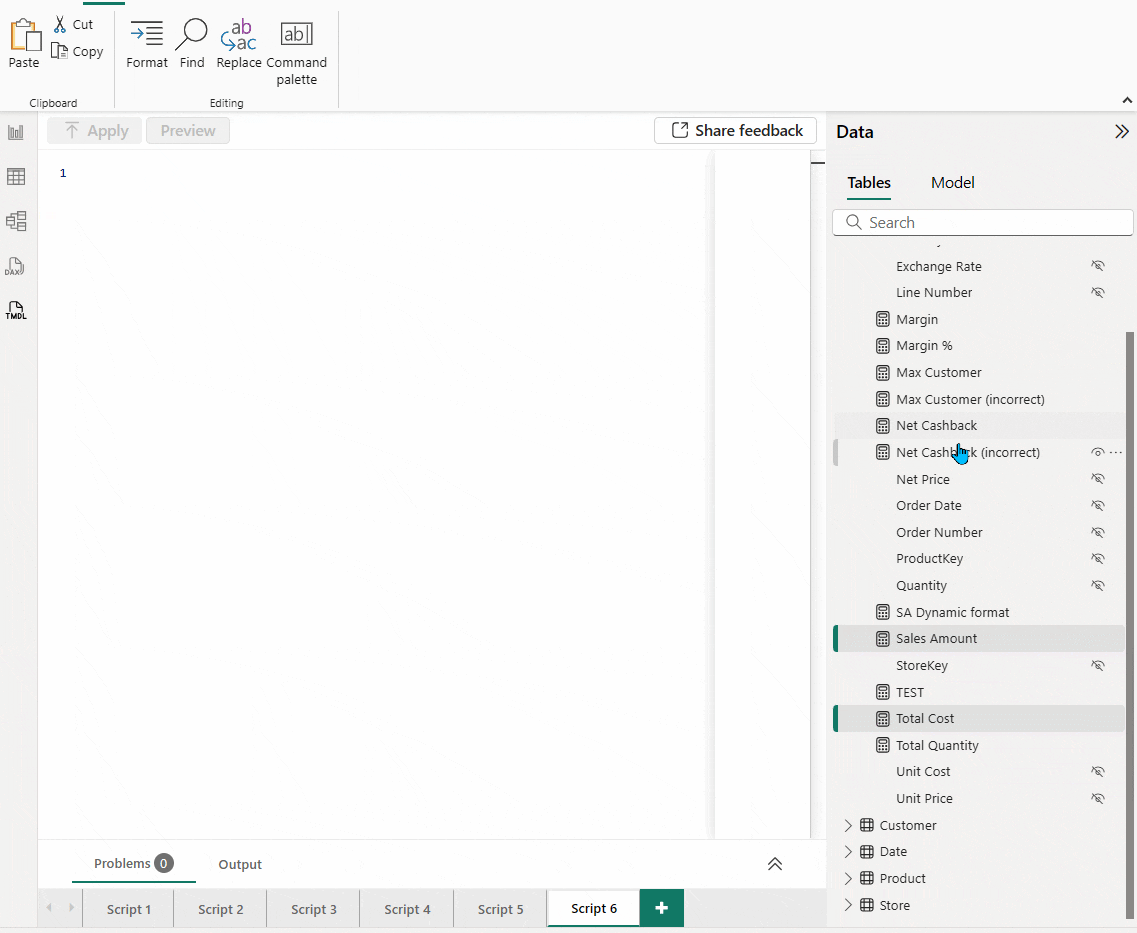The image size is (1137, 933).
Task: Open the Problems tab
Action: coord(133,863)
